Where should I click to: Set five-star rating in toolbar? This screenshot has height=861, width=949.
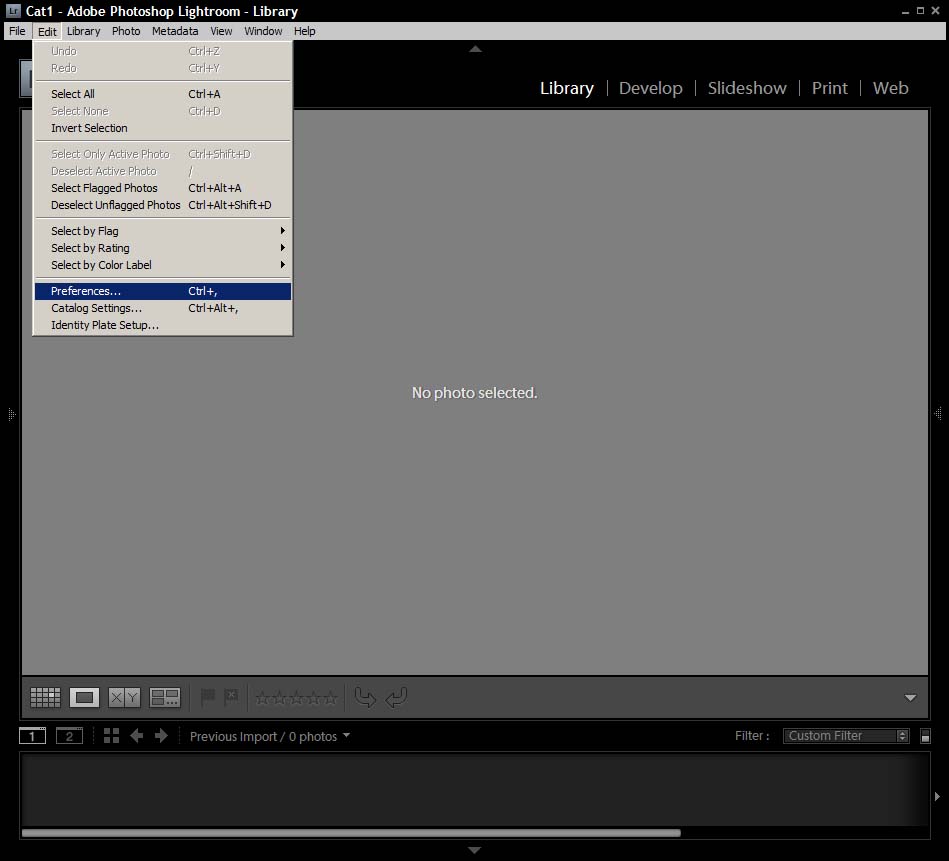click(x=330, y=698)
